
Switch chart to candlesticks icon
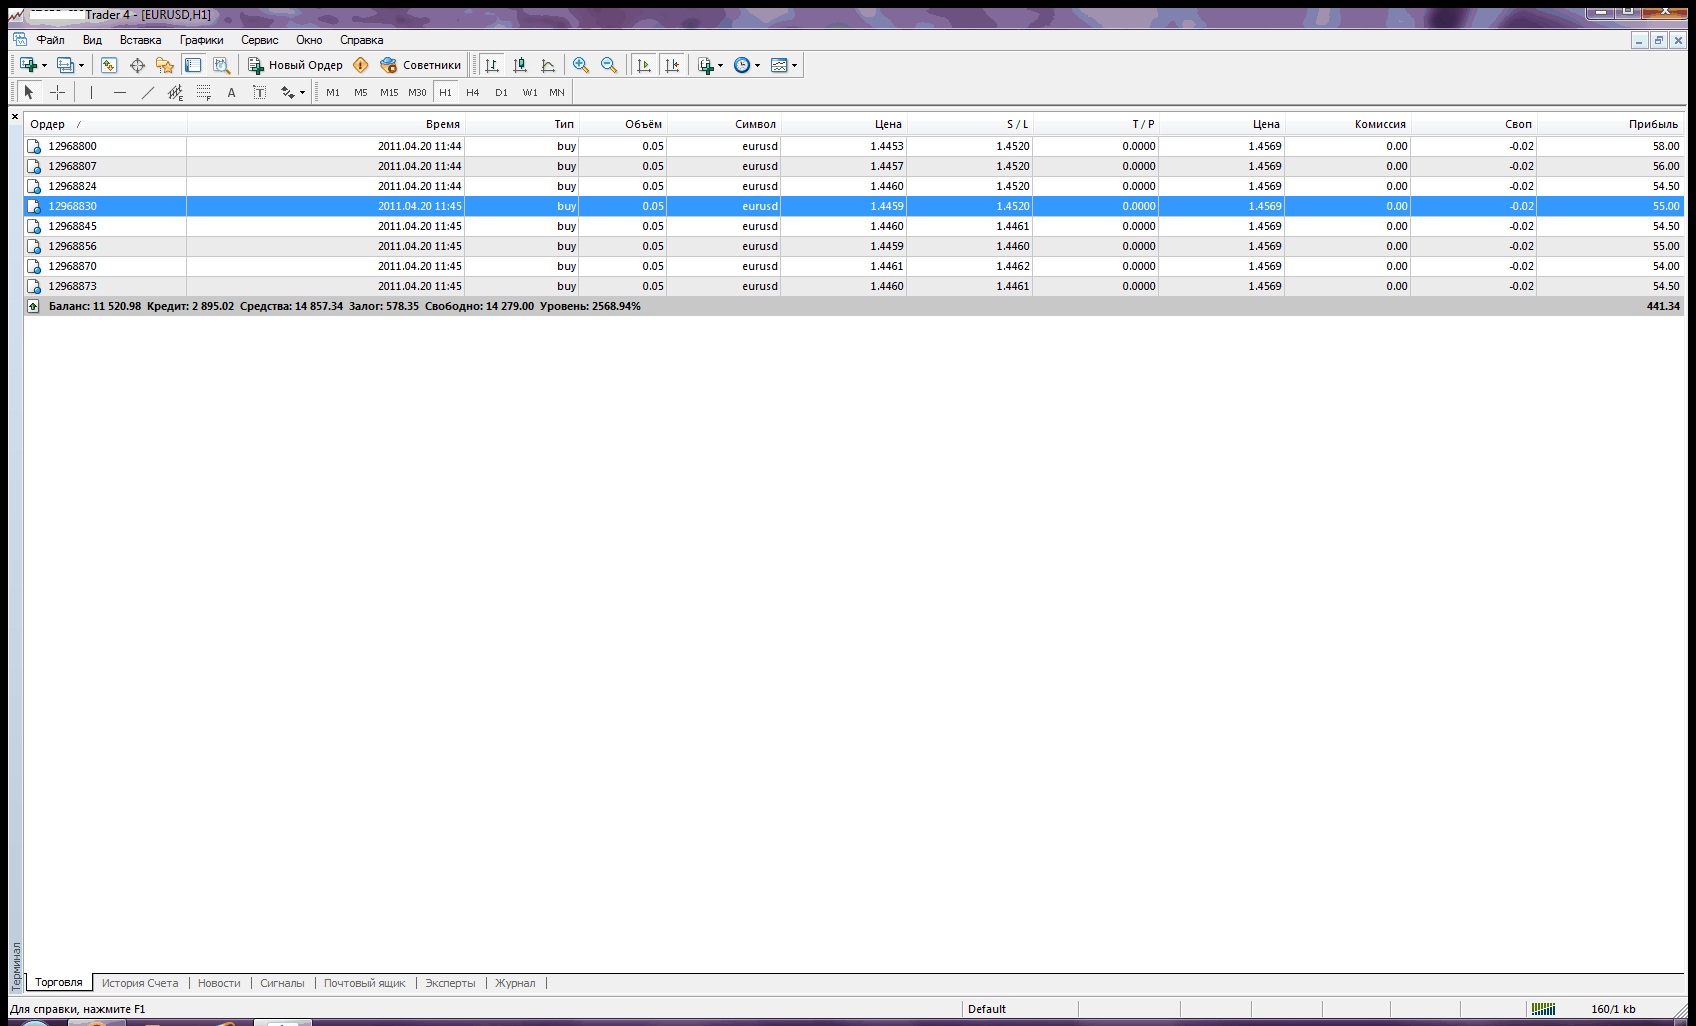[x=520, y=65]
